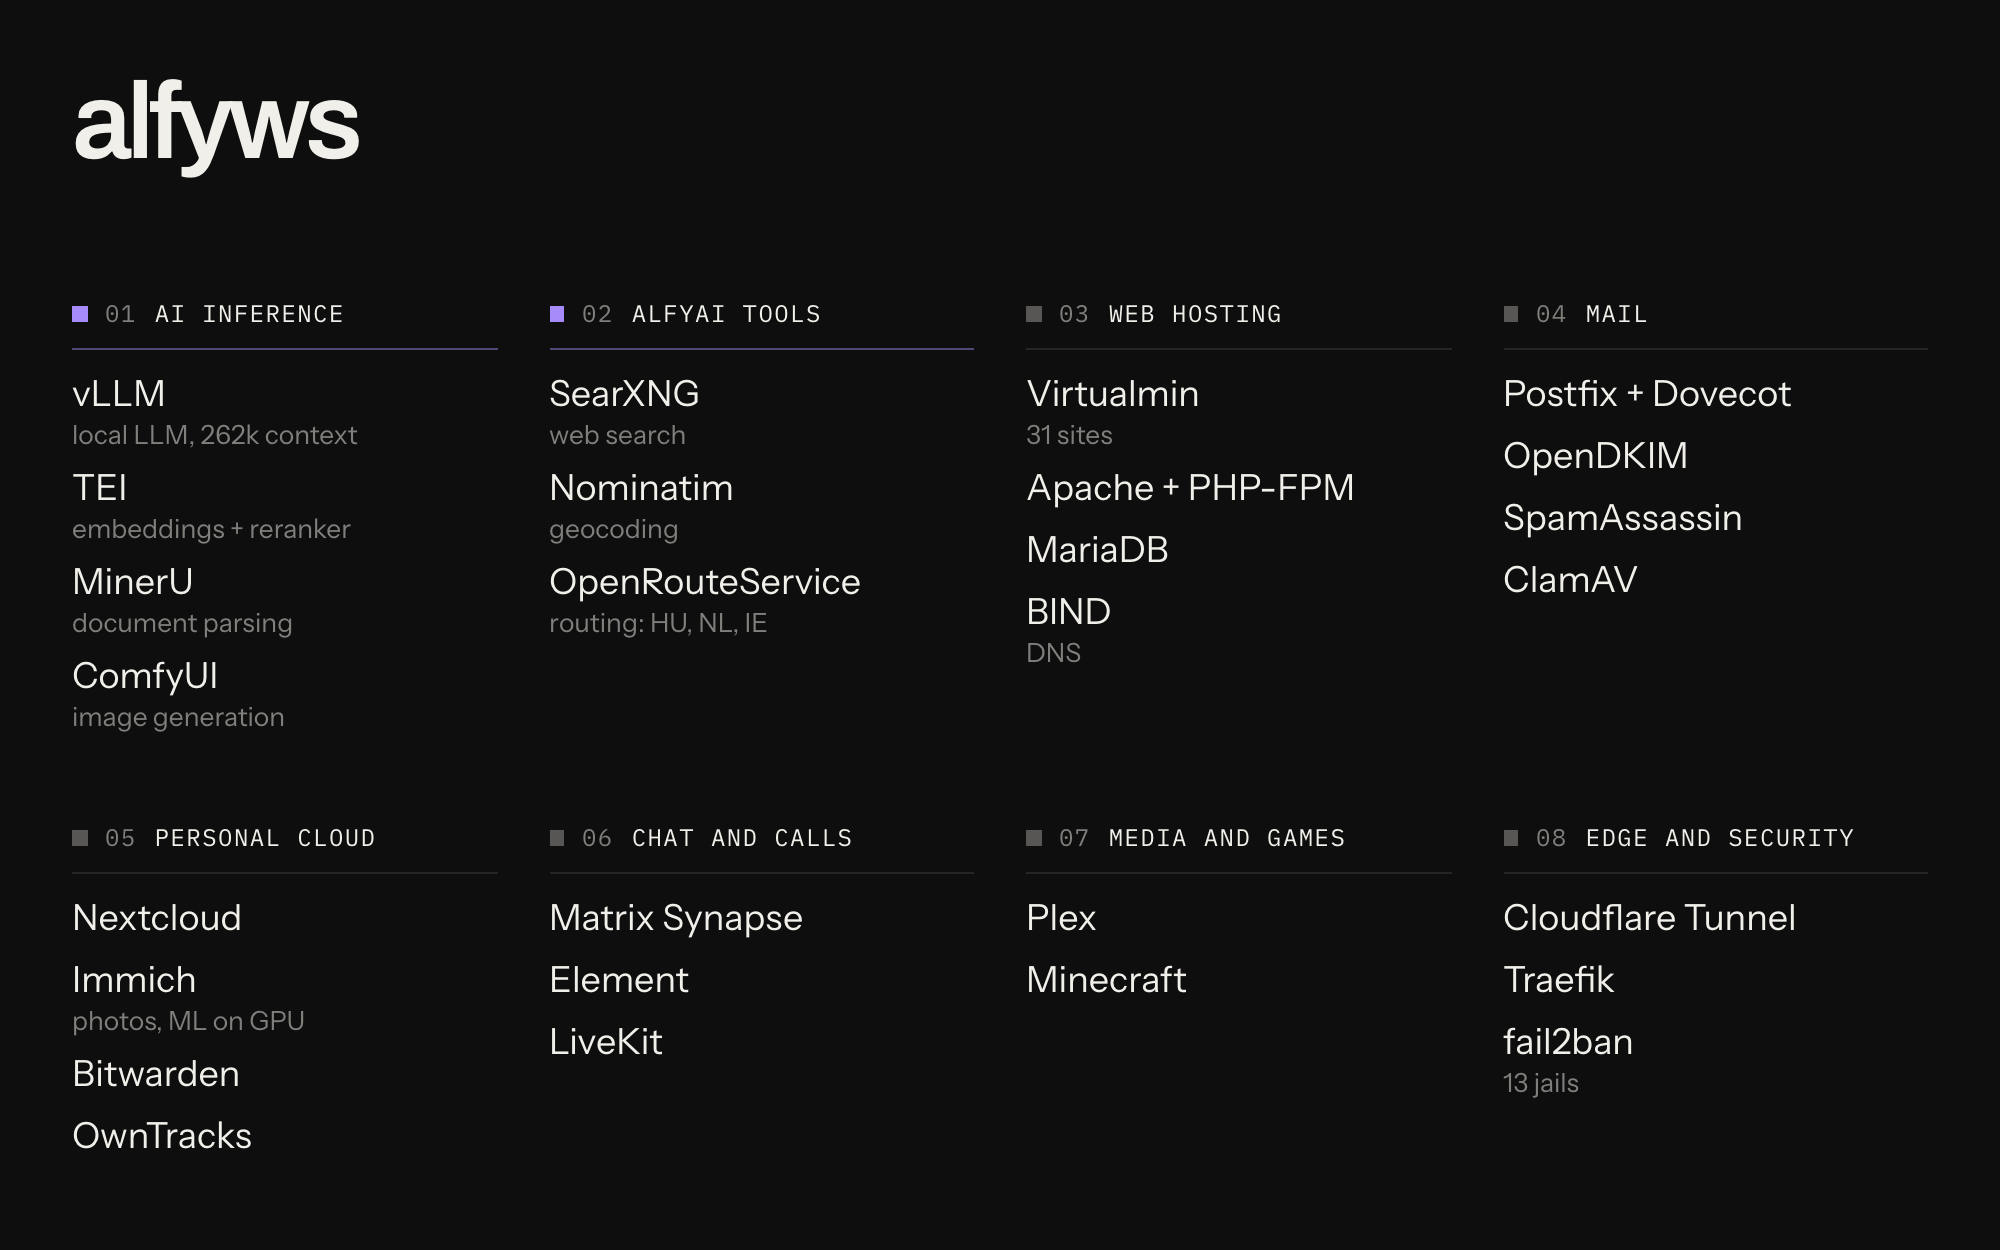Image resolution: width=2000 pixels, height=1250 pixels.
Task: Select Postfix + Dovecot
Action: tap(1647, 394)
